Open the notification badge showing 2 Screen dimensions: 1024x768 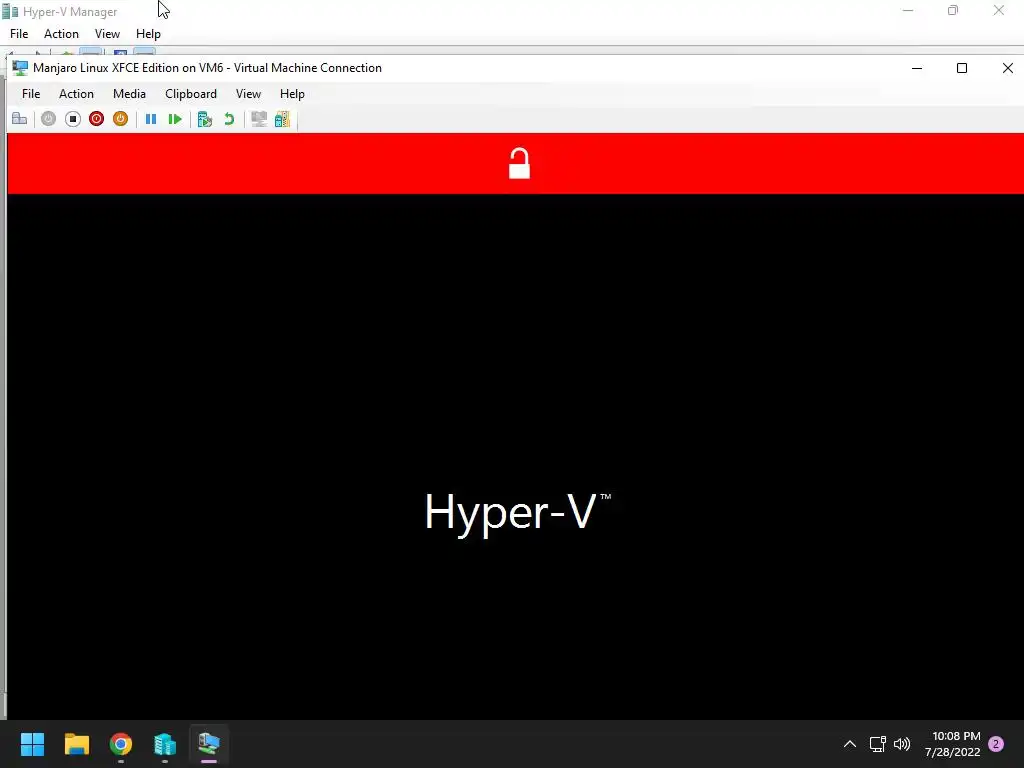[996, 744]
